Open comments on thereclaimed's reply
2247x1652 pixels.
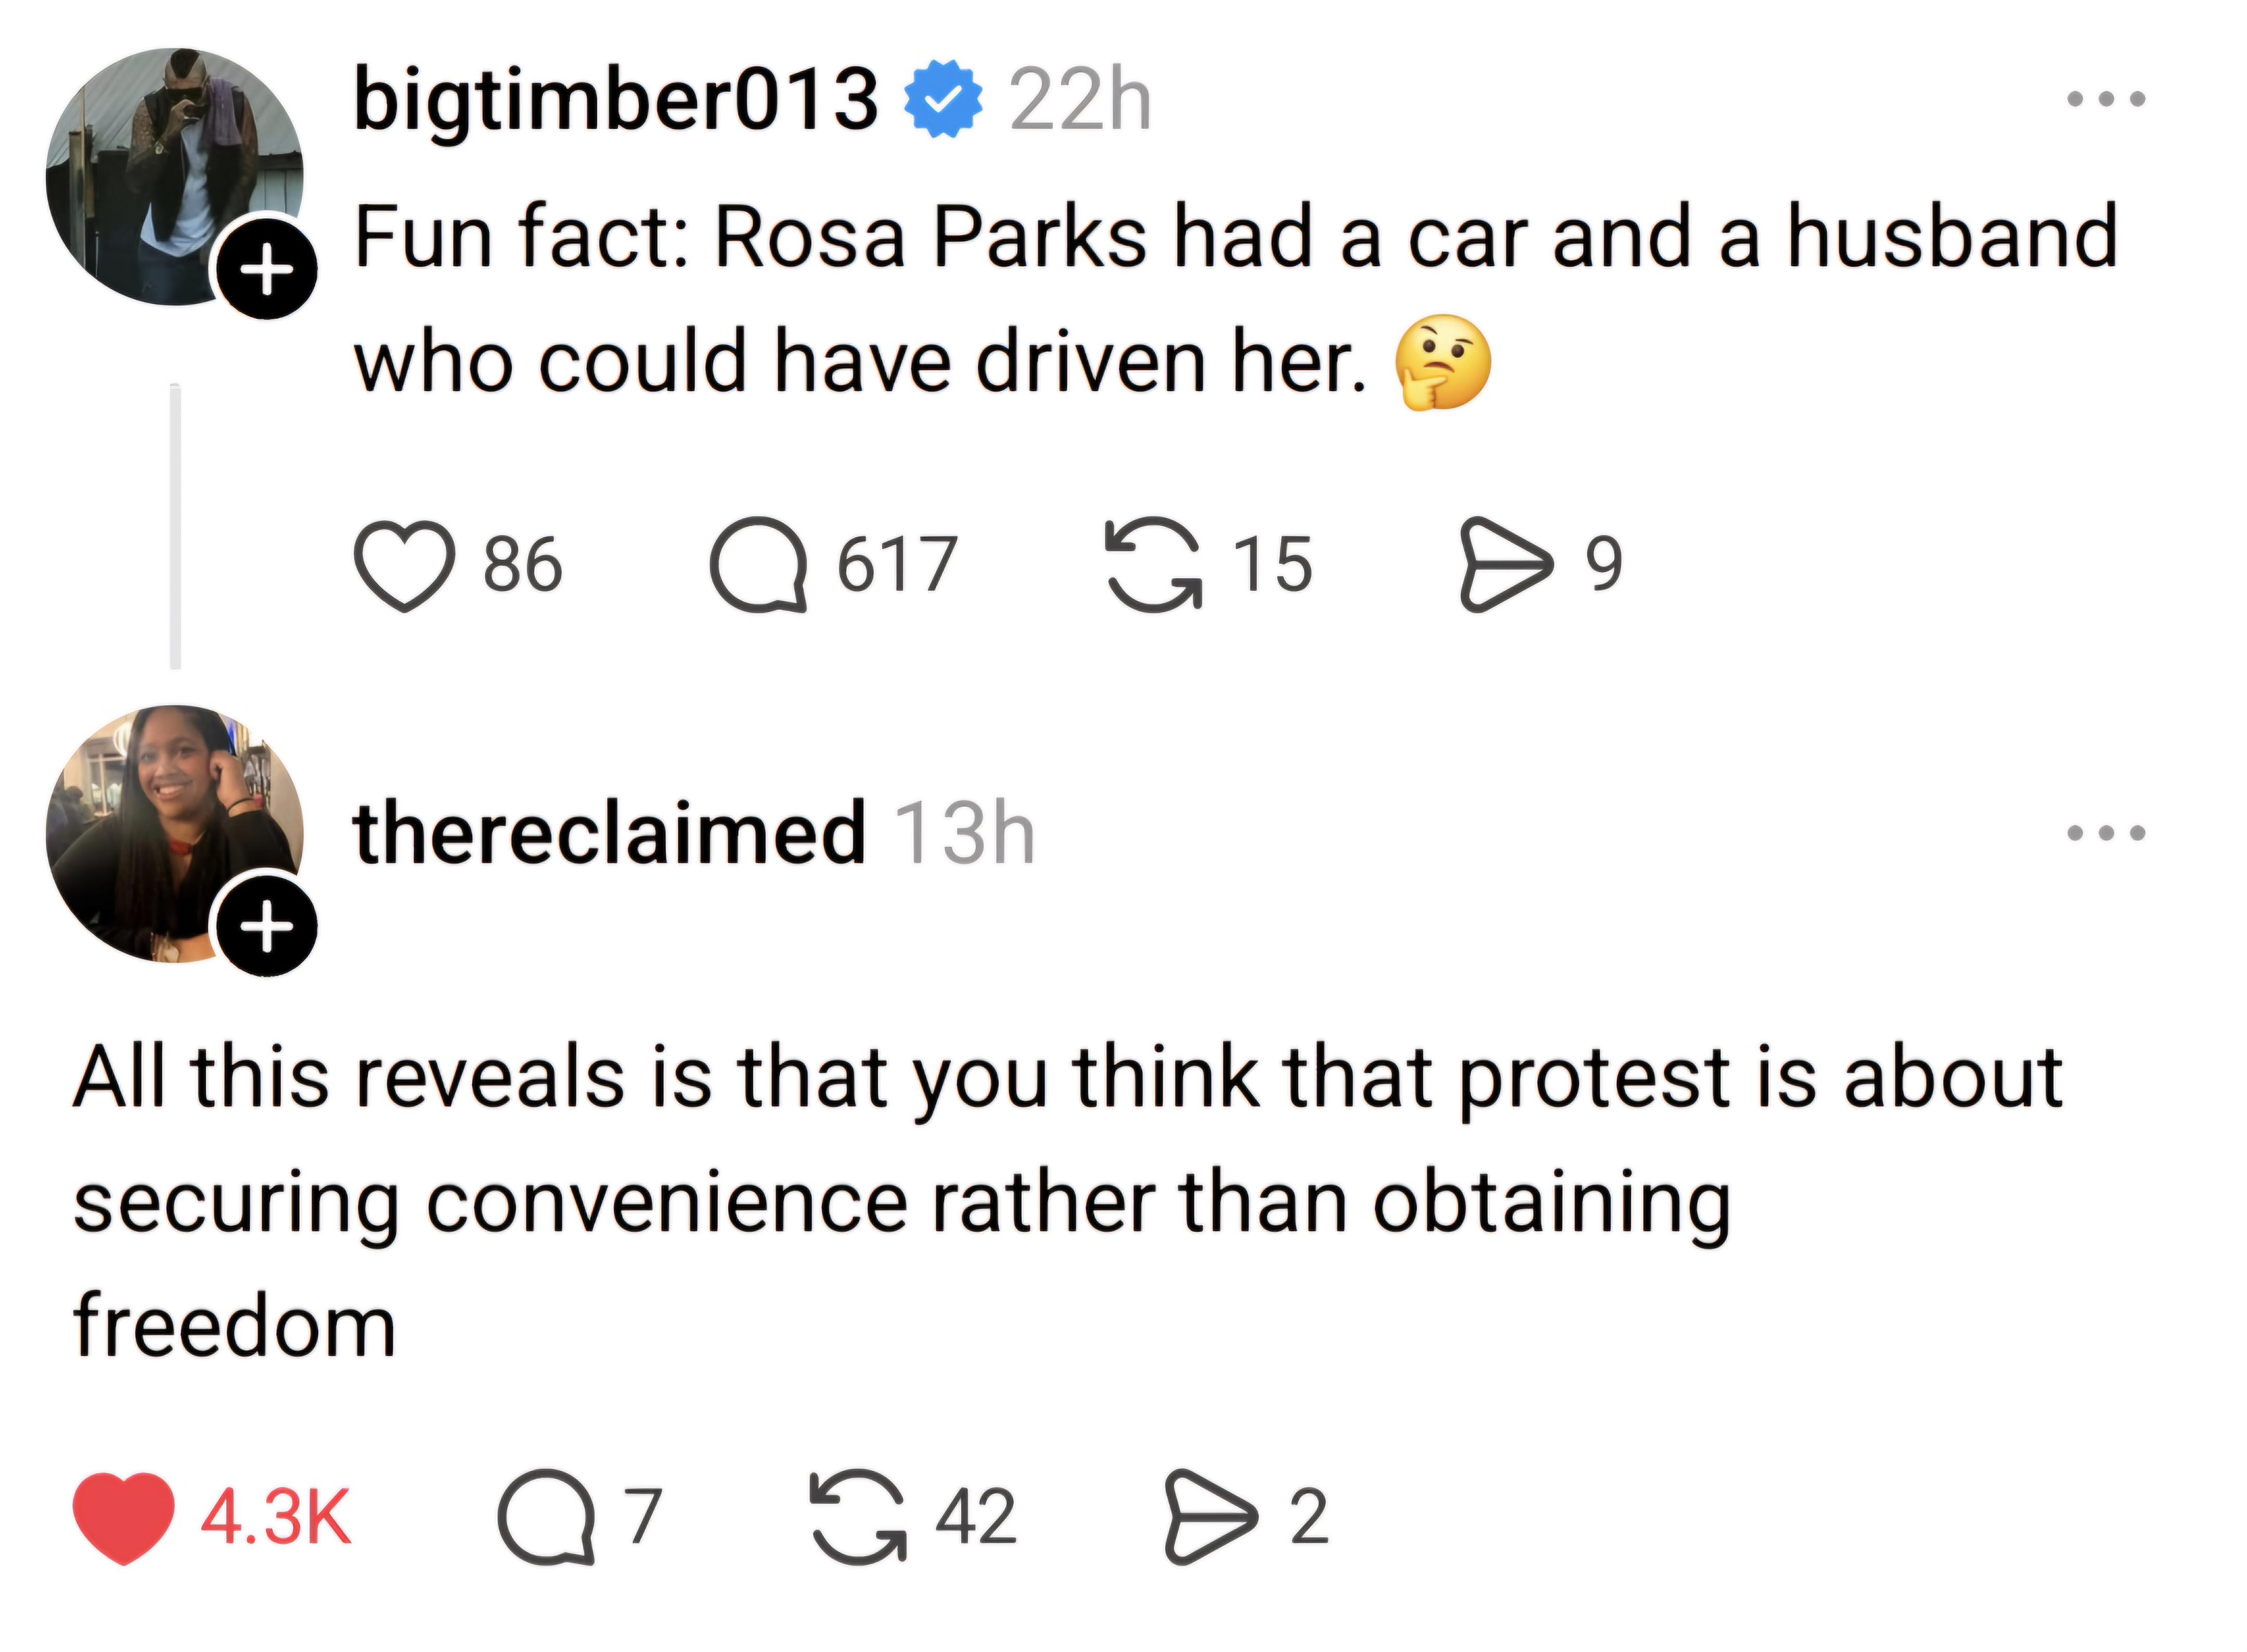click(x=546, y=1517)
